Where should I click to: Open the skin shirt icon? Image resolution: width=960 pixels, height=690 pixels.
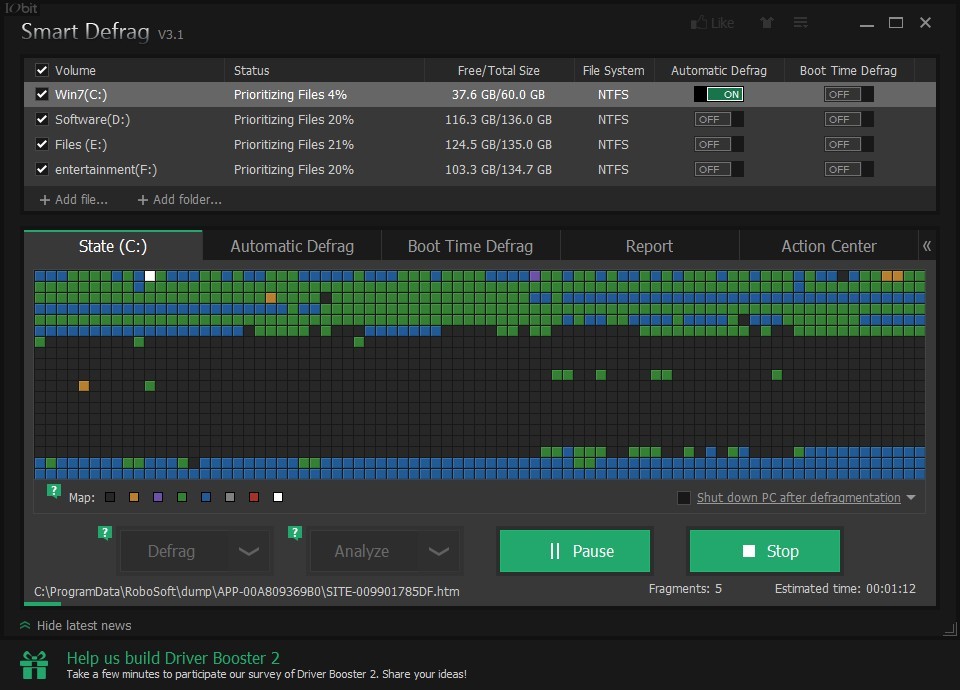767,23
